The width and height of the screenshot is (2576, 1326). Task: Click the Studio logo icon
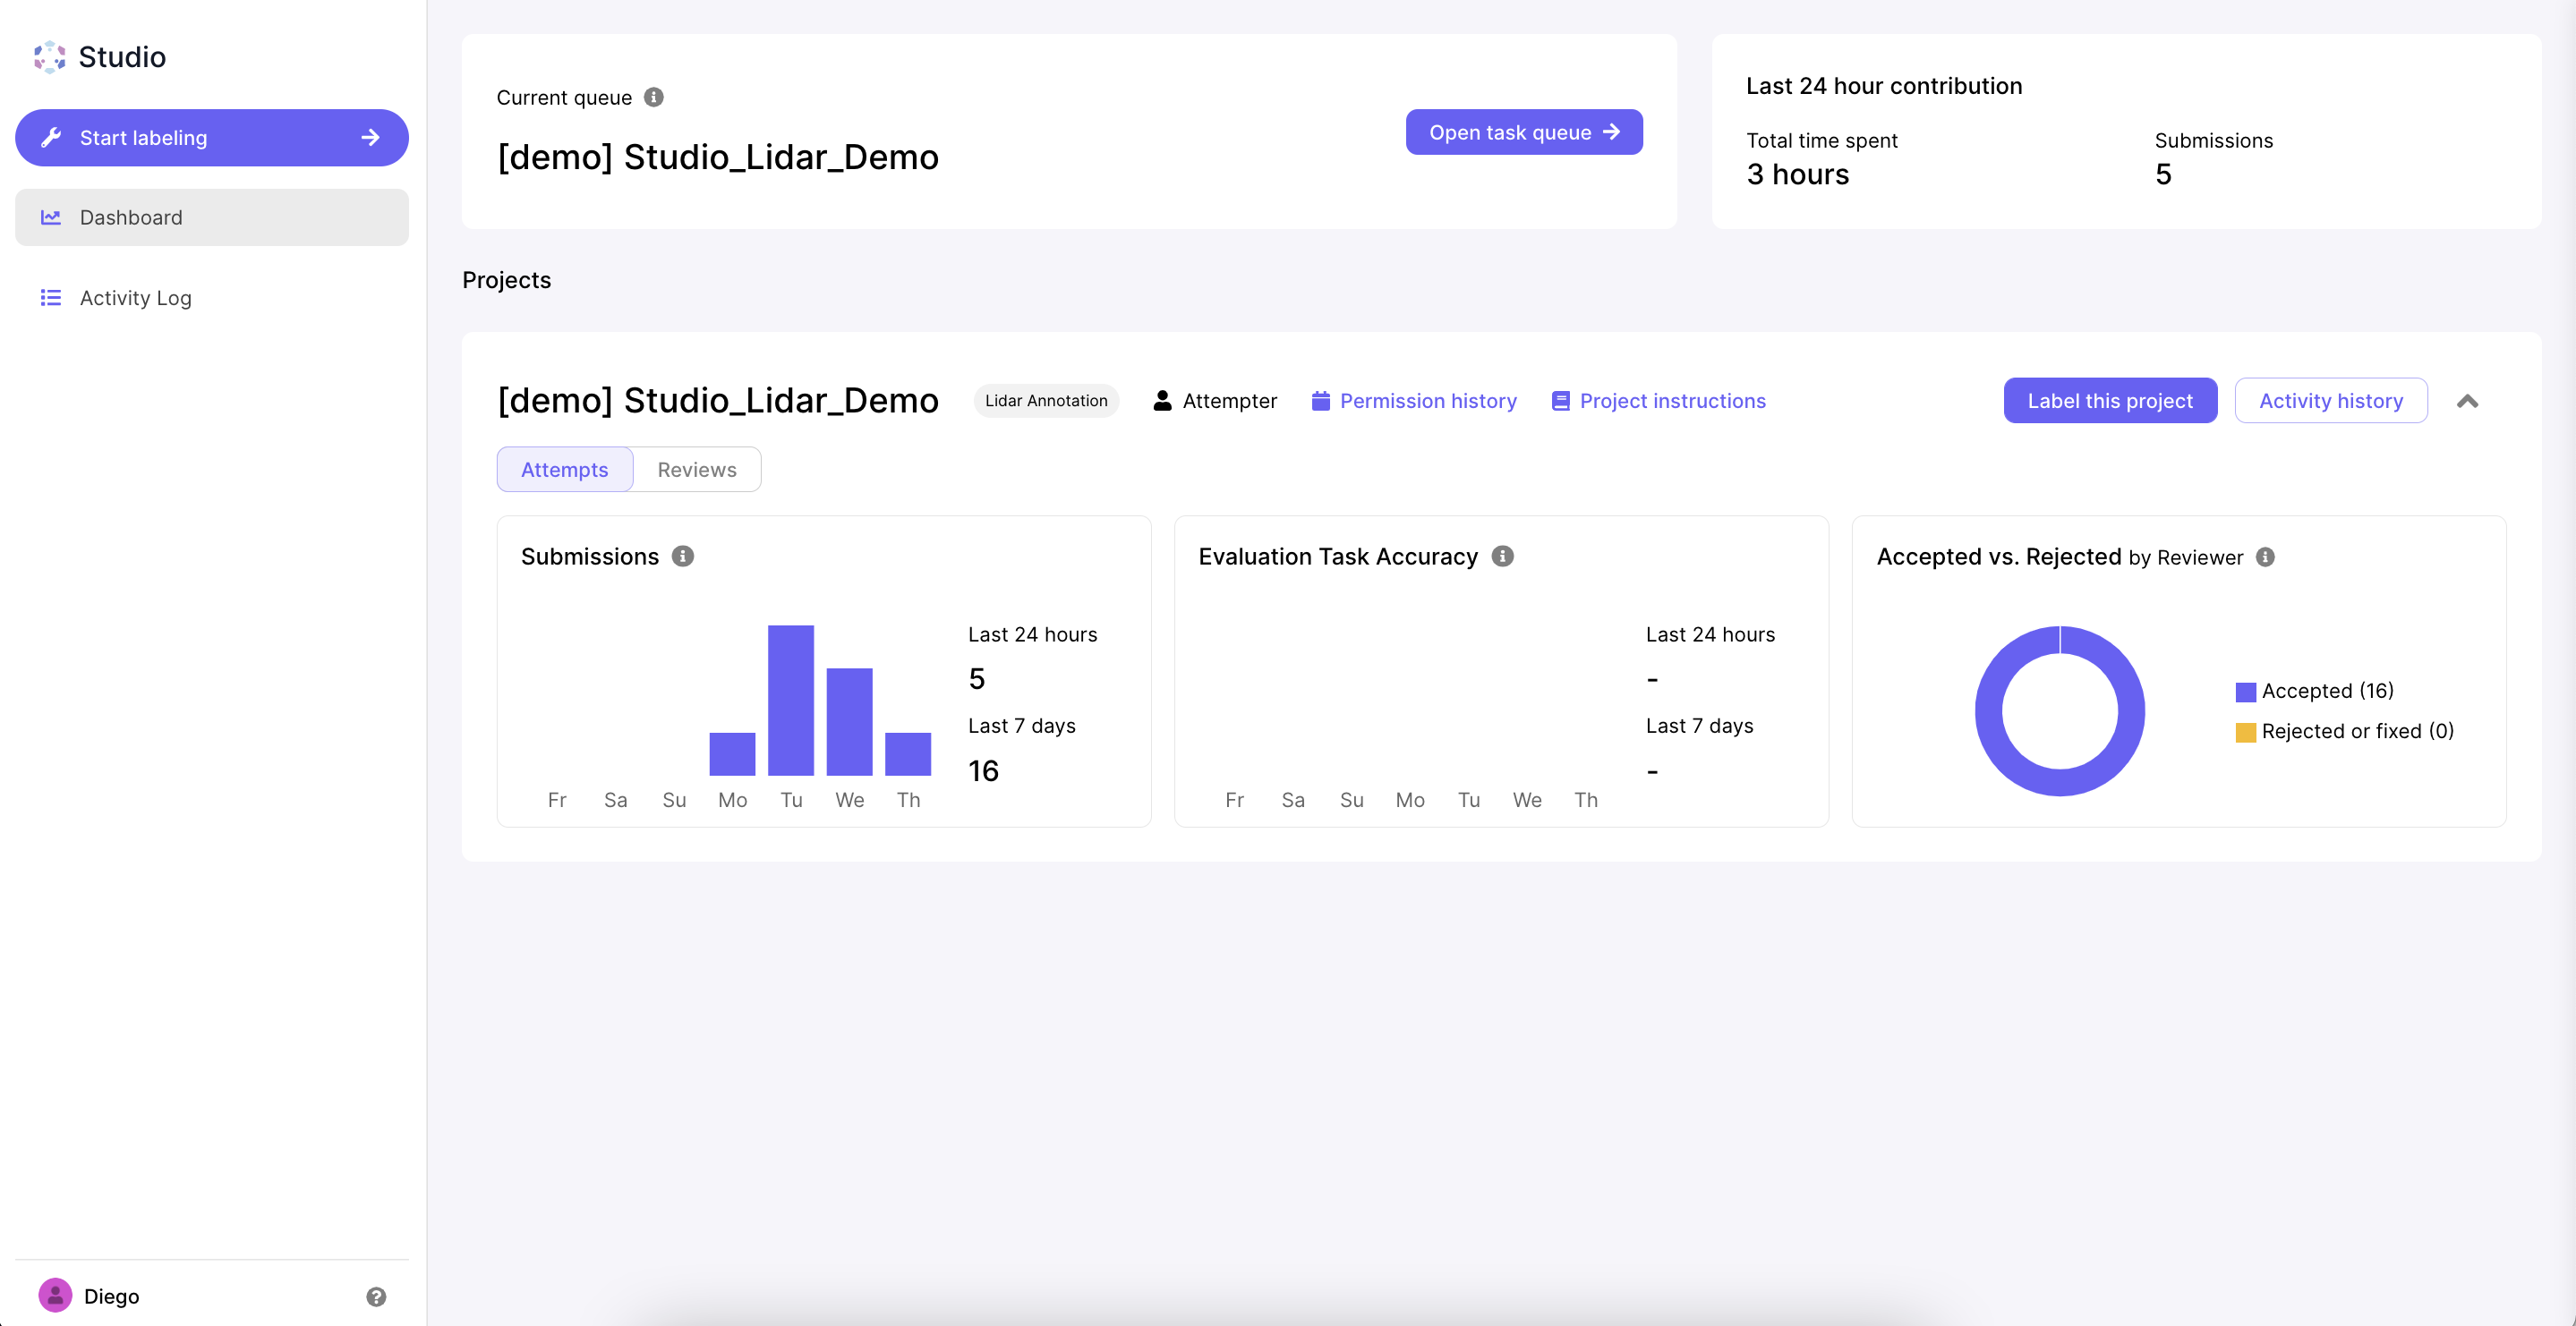[x=49, y=57]
